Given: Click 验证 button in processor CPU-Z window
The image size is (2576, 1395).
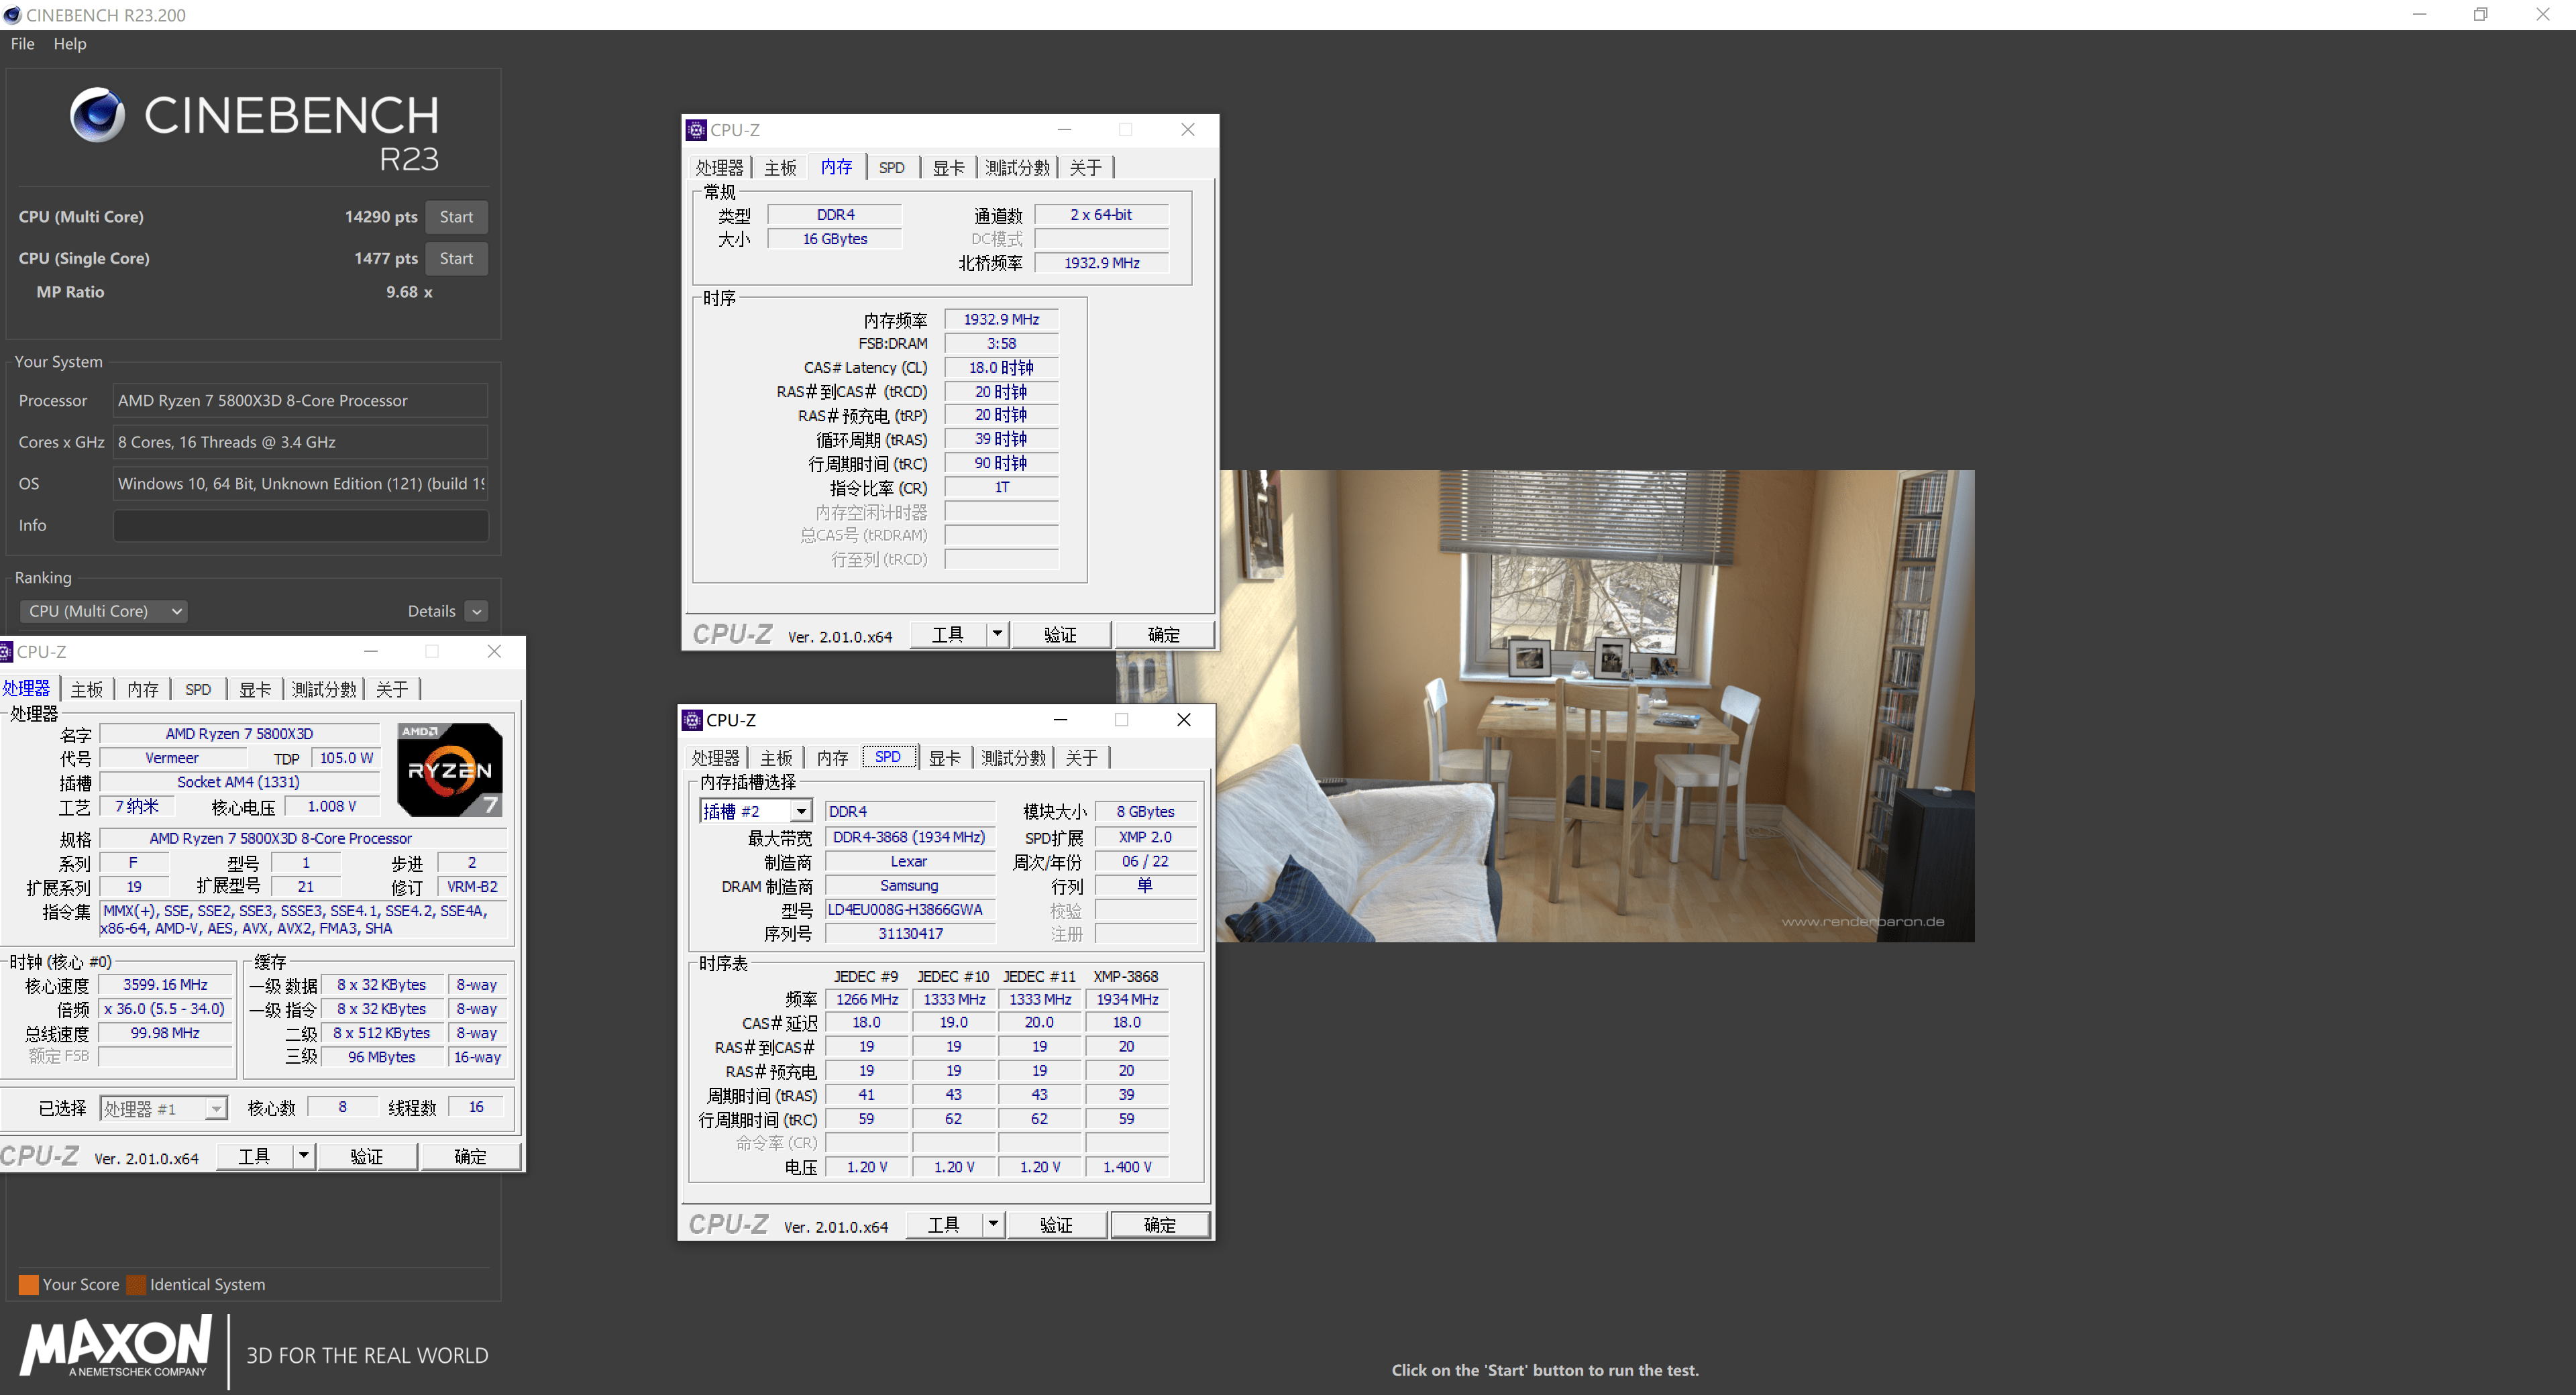Looking at the screenshot, I should tap(367, 1157).
